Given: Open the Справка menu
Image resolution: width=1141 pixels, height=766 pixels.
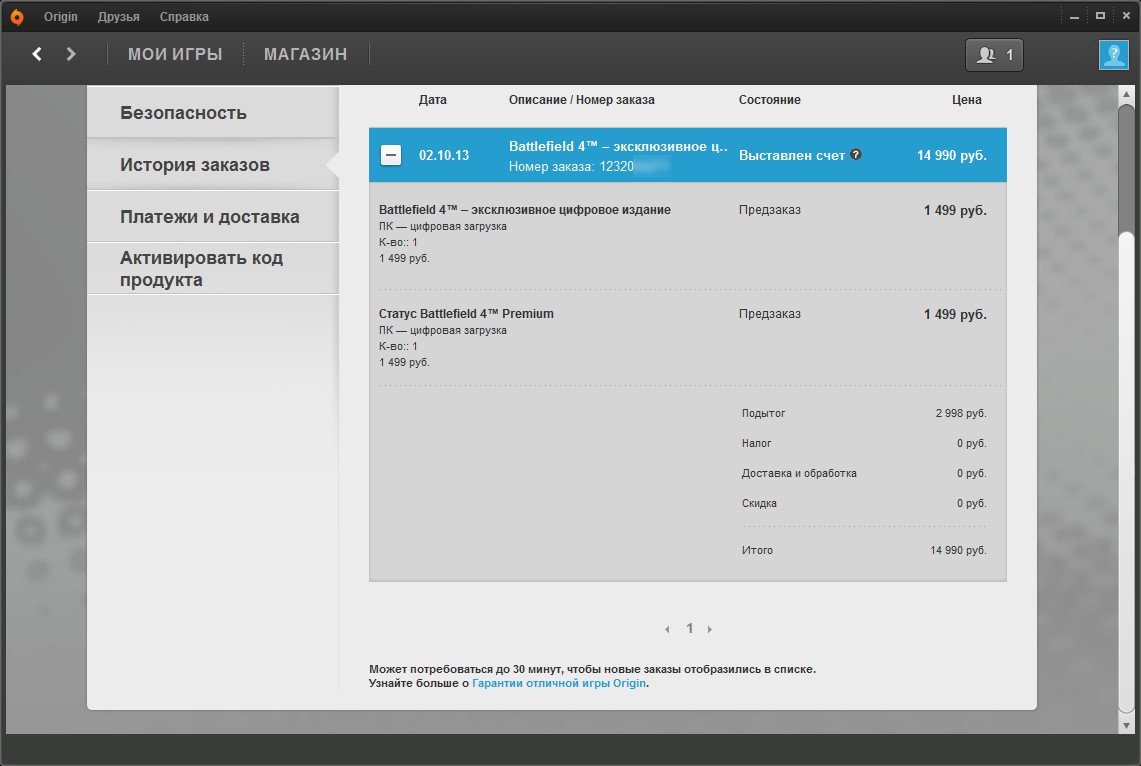Looking at the screenshot, I should pos(184,17).
